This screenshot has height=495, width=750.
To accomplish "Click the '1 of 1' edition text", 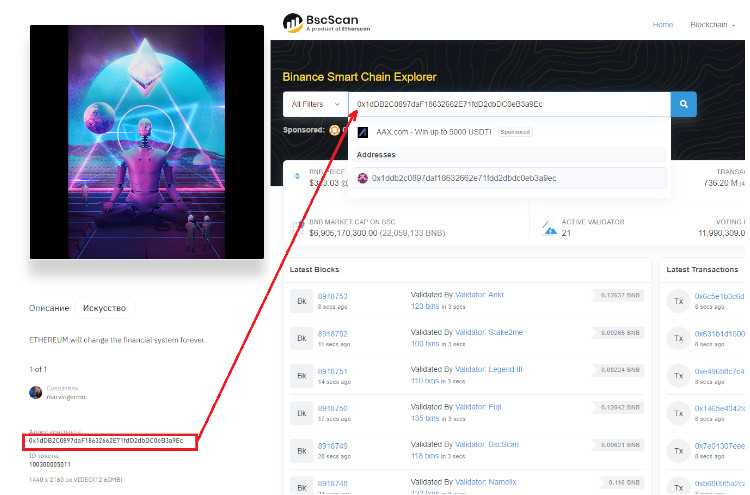I will [38, 369].
